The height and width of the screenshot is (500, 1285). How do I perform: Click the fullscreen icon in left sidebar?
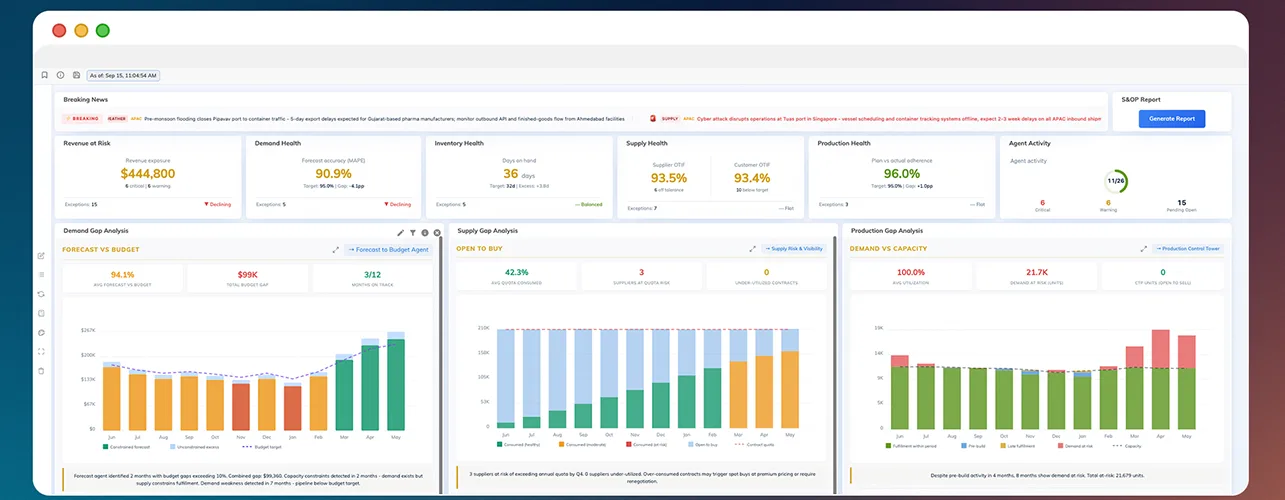point(41,351)
